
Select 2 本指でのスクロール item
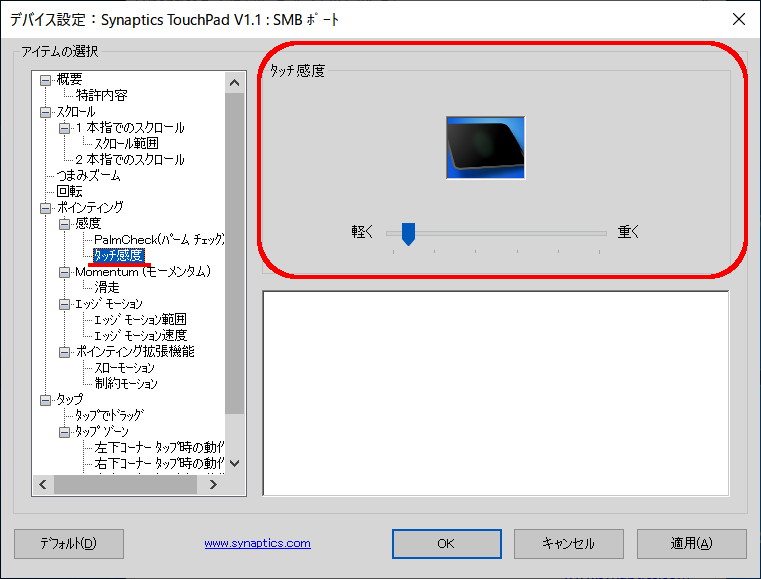[x=130, y=159]
